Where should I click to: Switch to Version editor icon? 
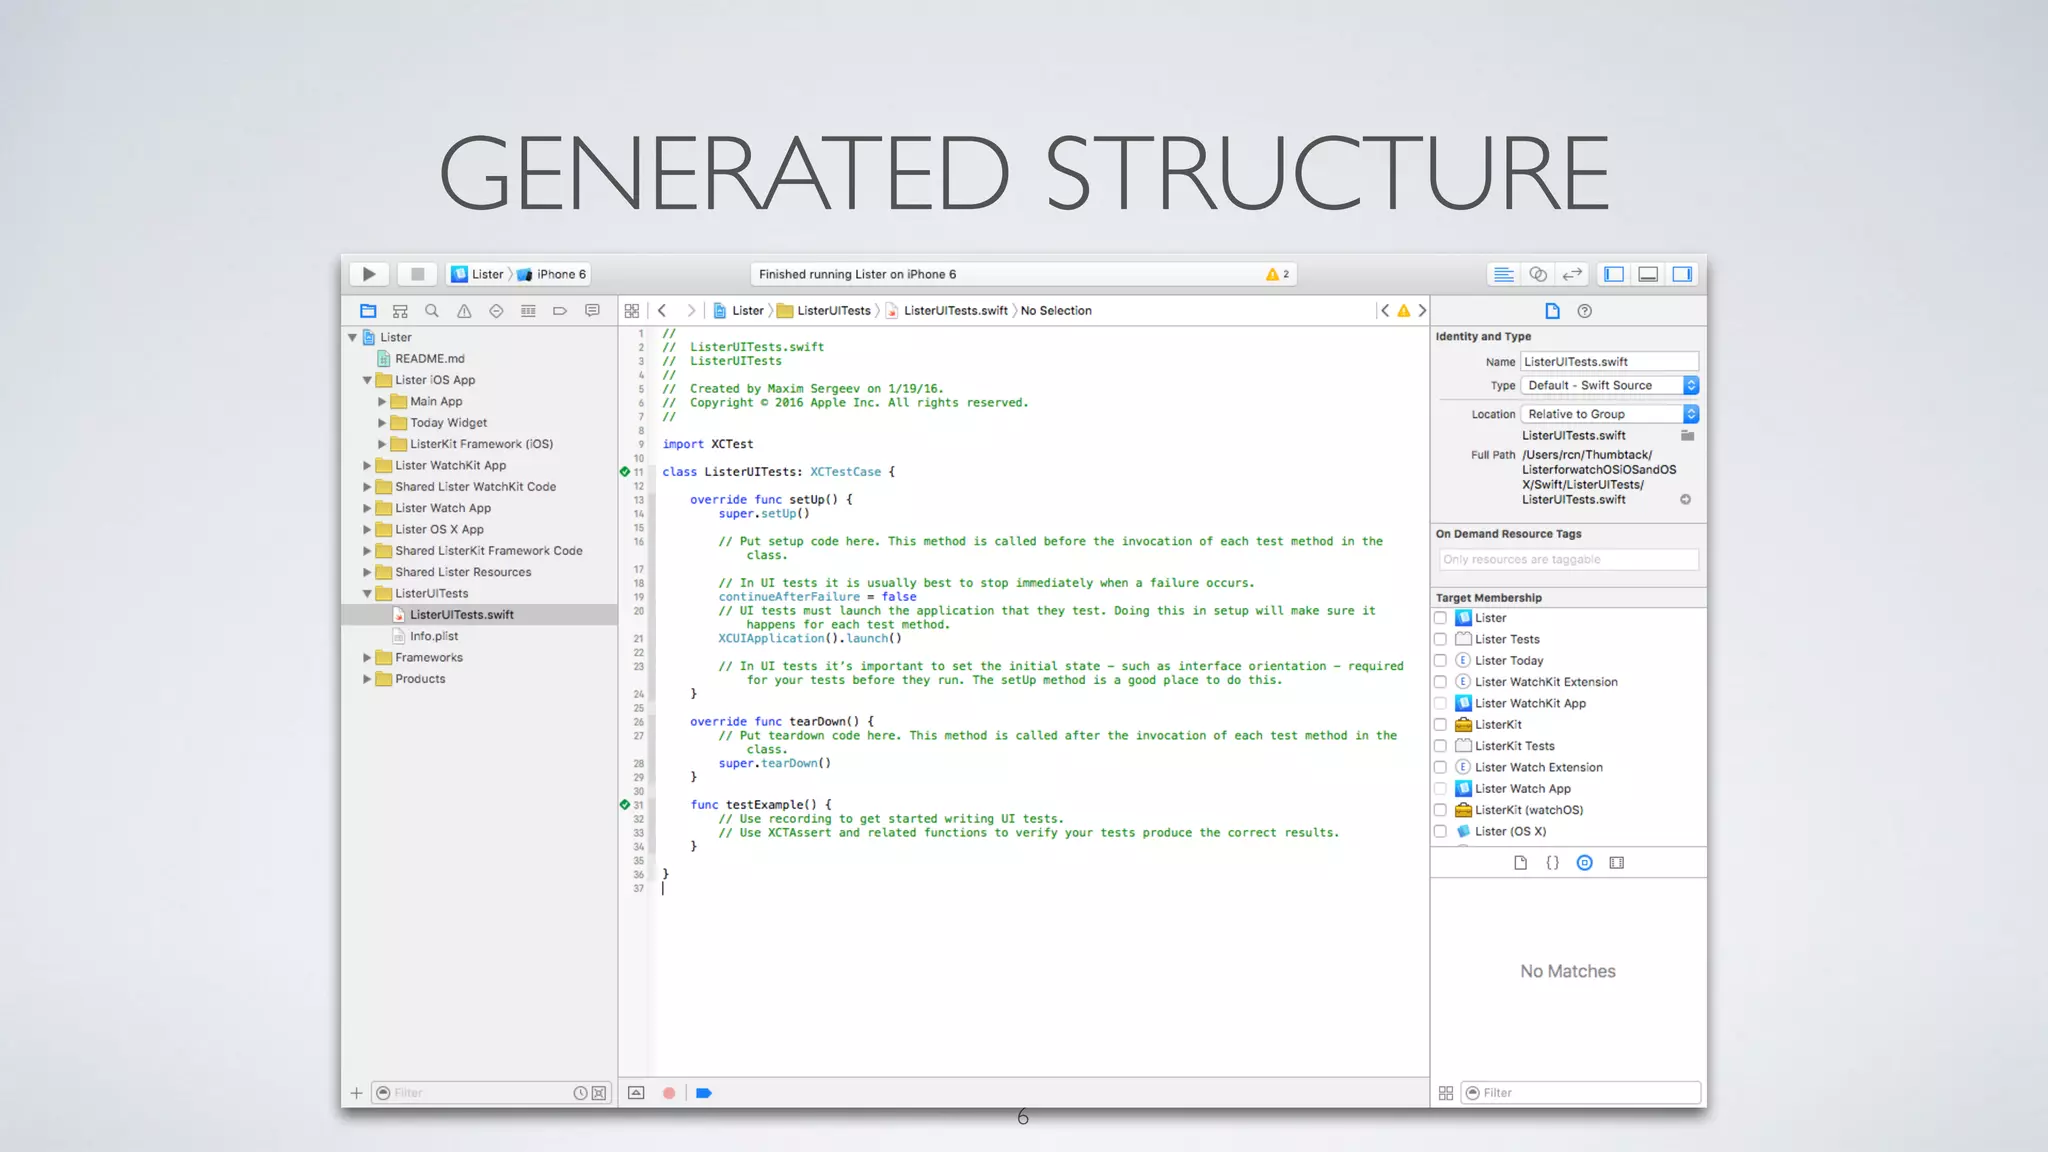1572,274
